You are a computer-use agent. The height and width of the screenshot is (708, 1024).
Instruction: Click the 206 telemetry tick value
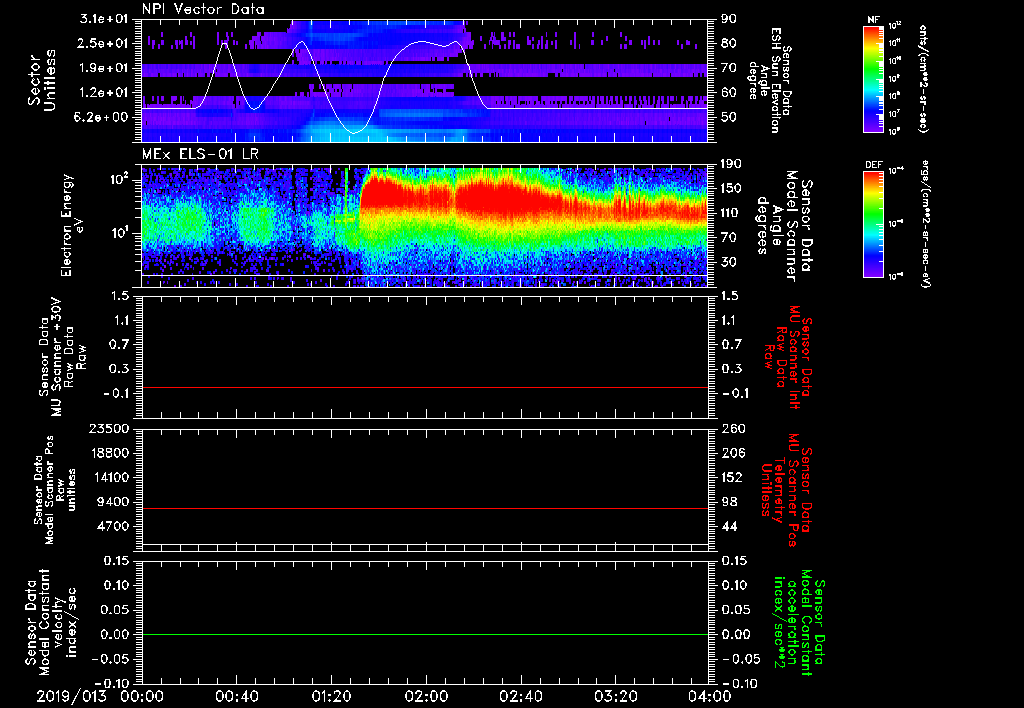point(732,453)
